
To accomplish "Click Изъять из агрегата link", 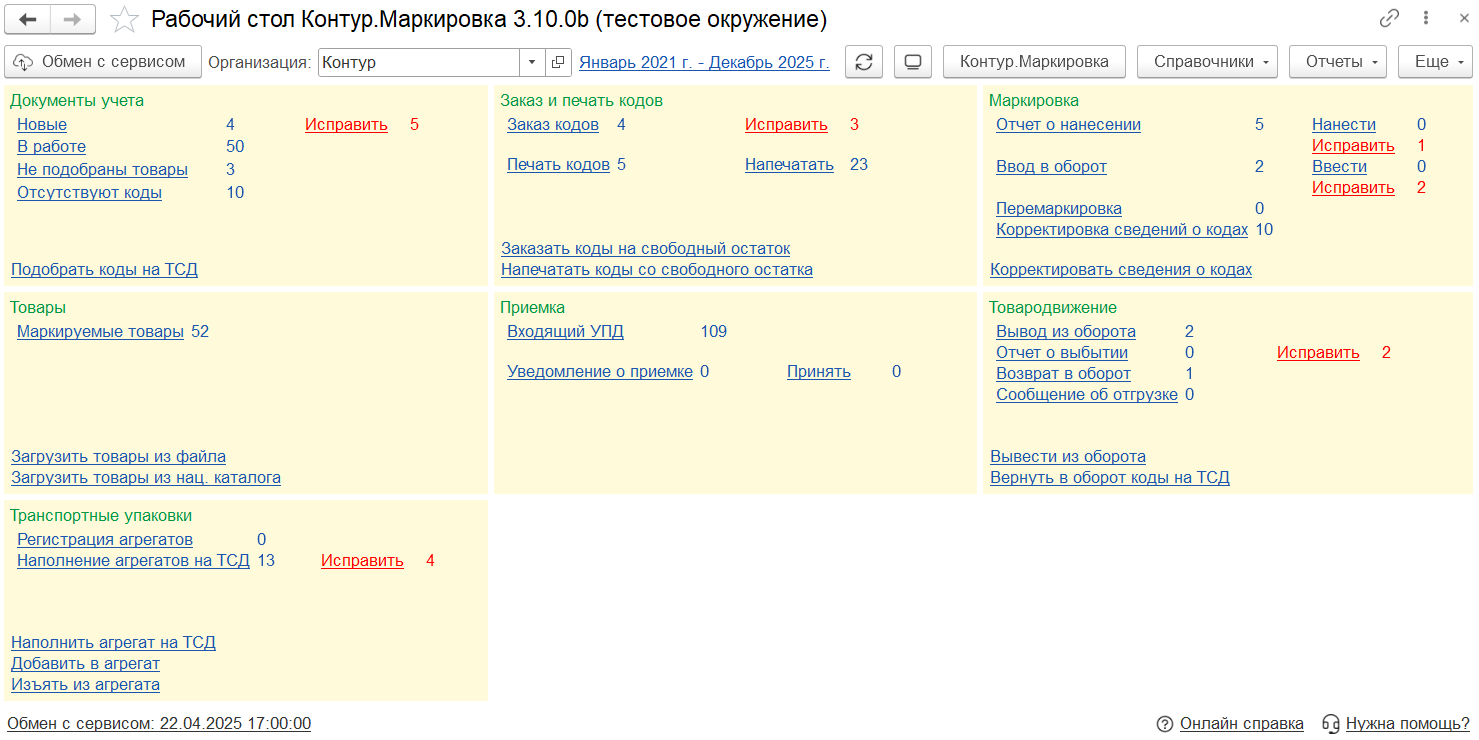I will tap(85, 684).
